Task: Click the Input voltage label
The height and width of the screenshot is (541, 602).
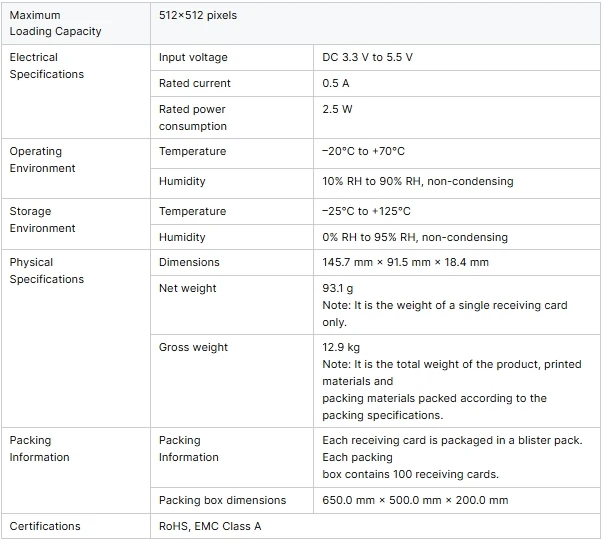Action: pos(193,57)
